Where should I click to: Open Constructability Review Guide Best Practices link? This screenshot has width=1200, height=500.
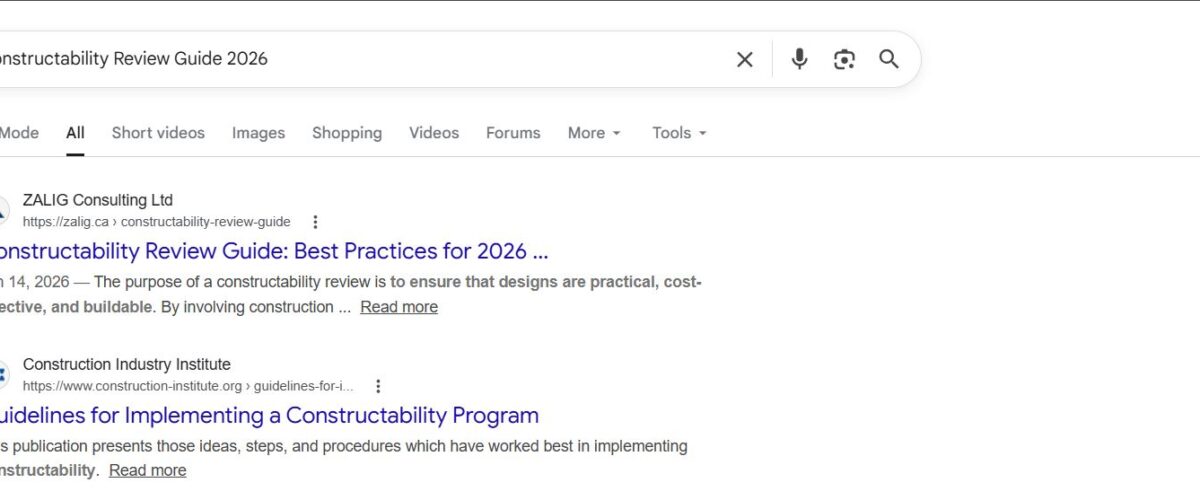tap(270, 251)
